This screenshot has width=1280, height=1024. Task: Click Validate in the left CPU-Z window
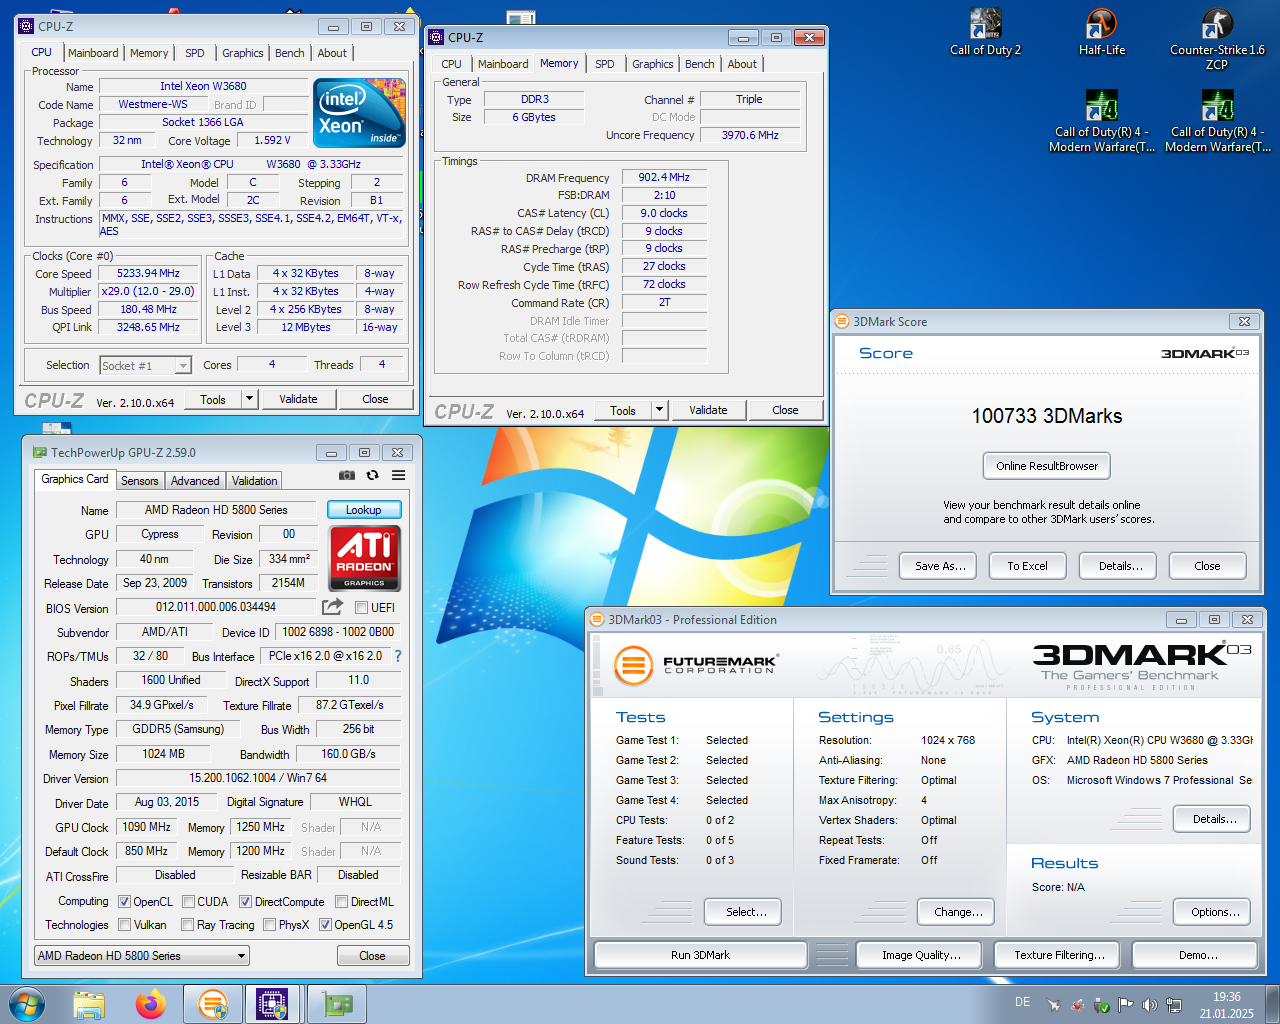pos(298,399)
